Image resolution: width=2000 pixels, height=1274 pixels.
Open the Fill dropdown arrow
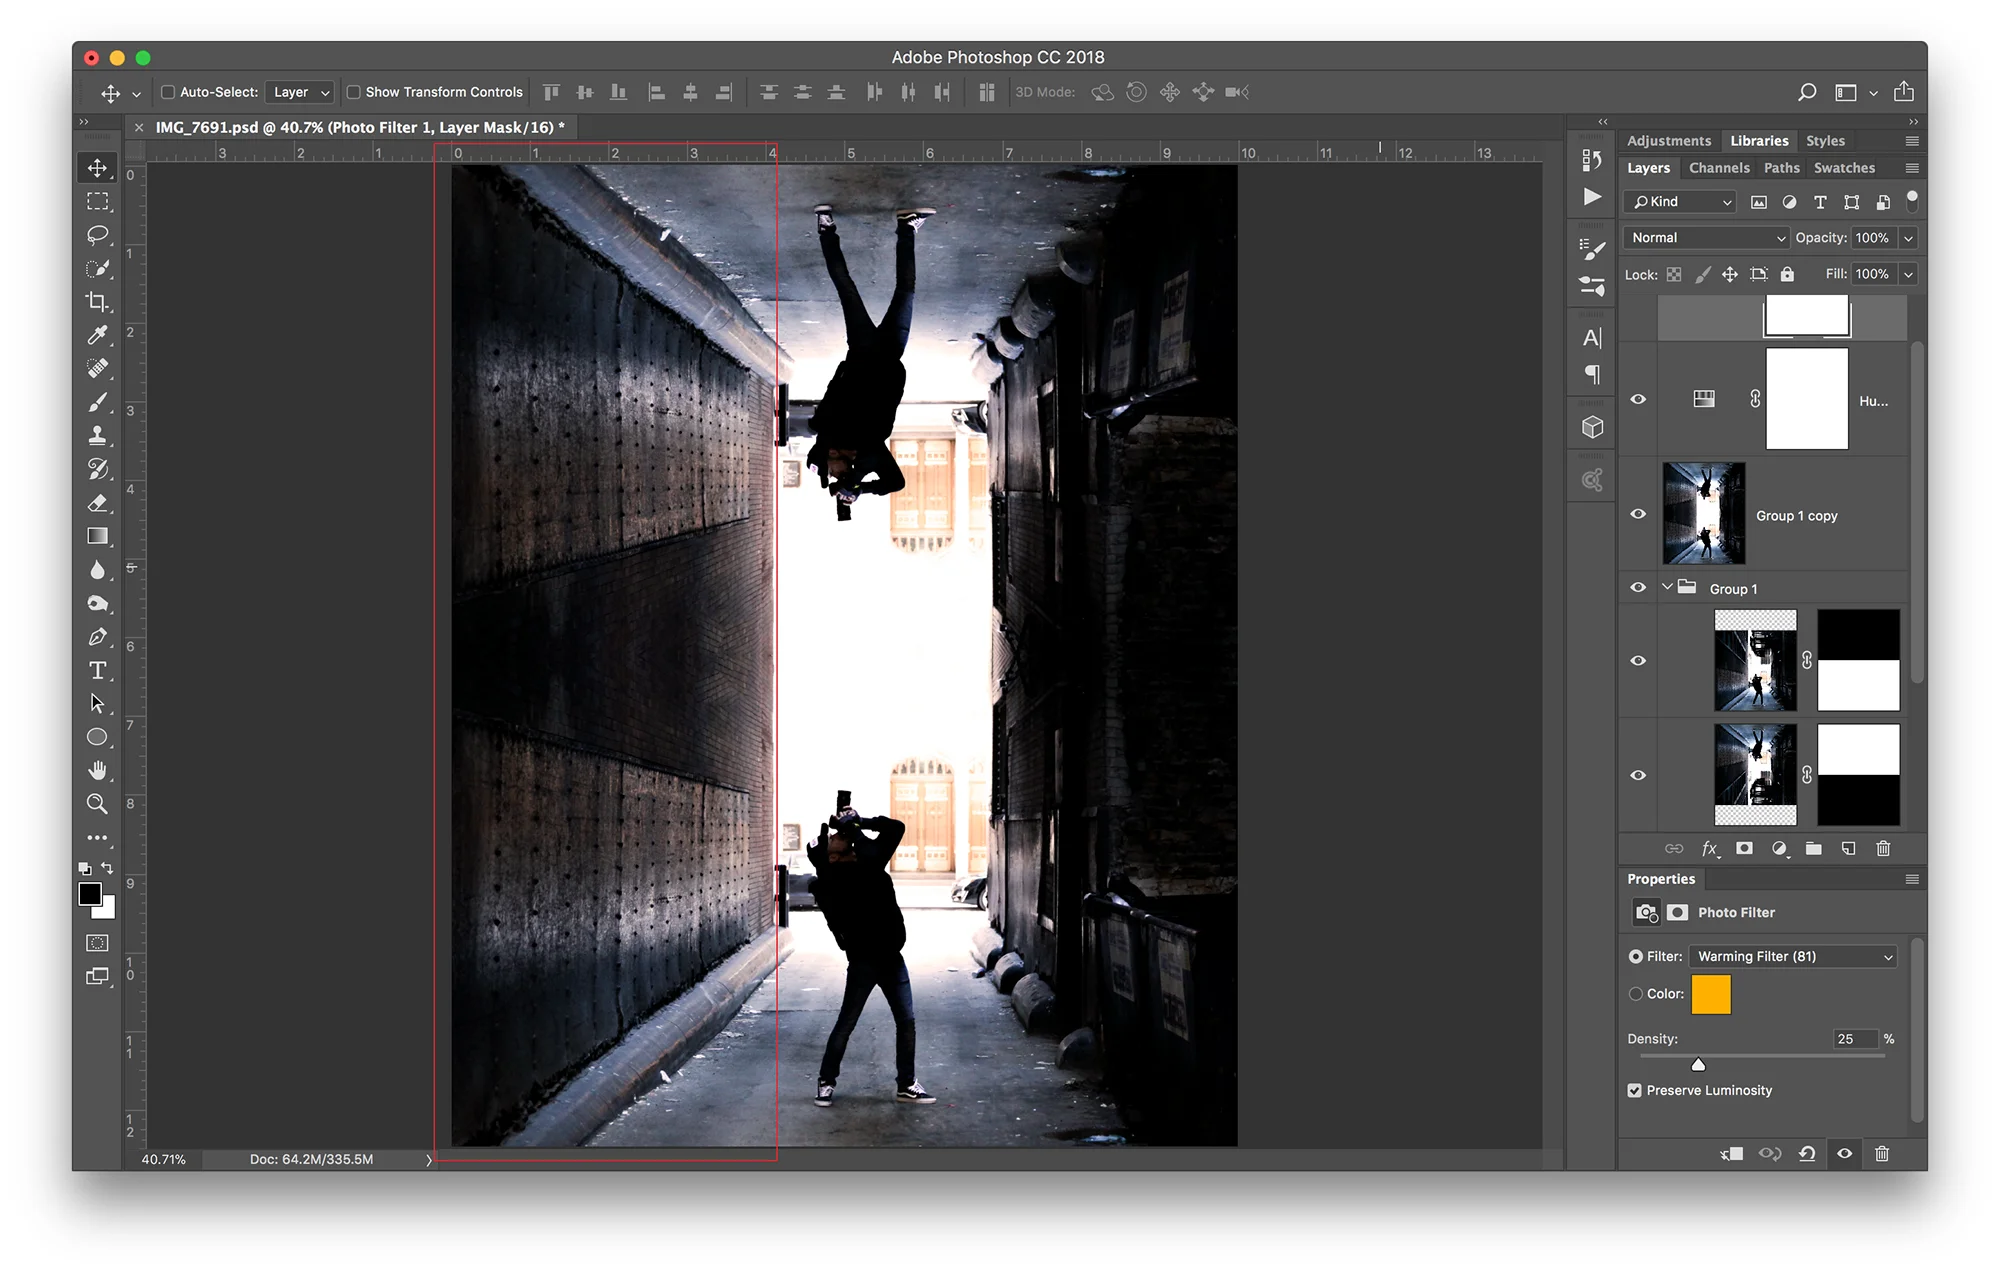1908,274
